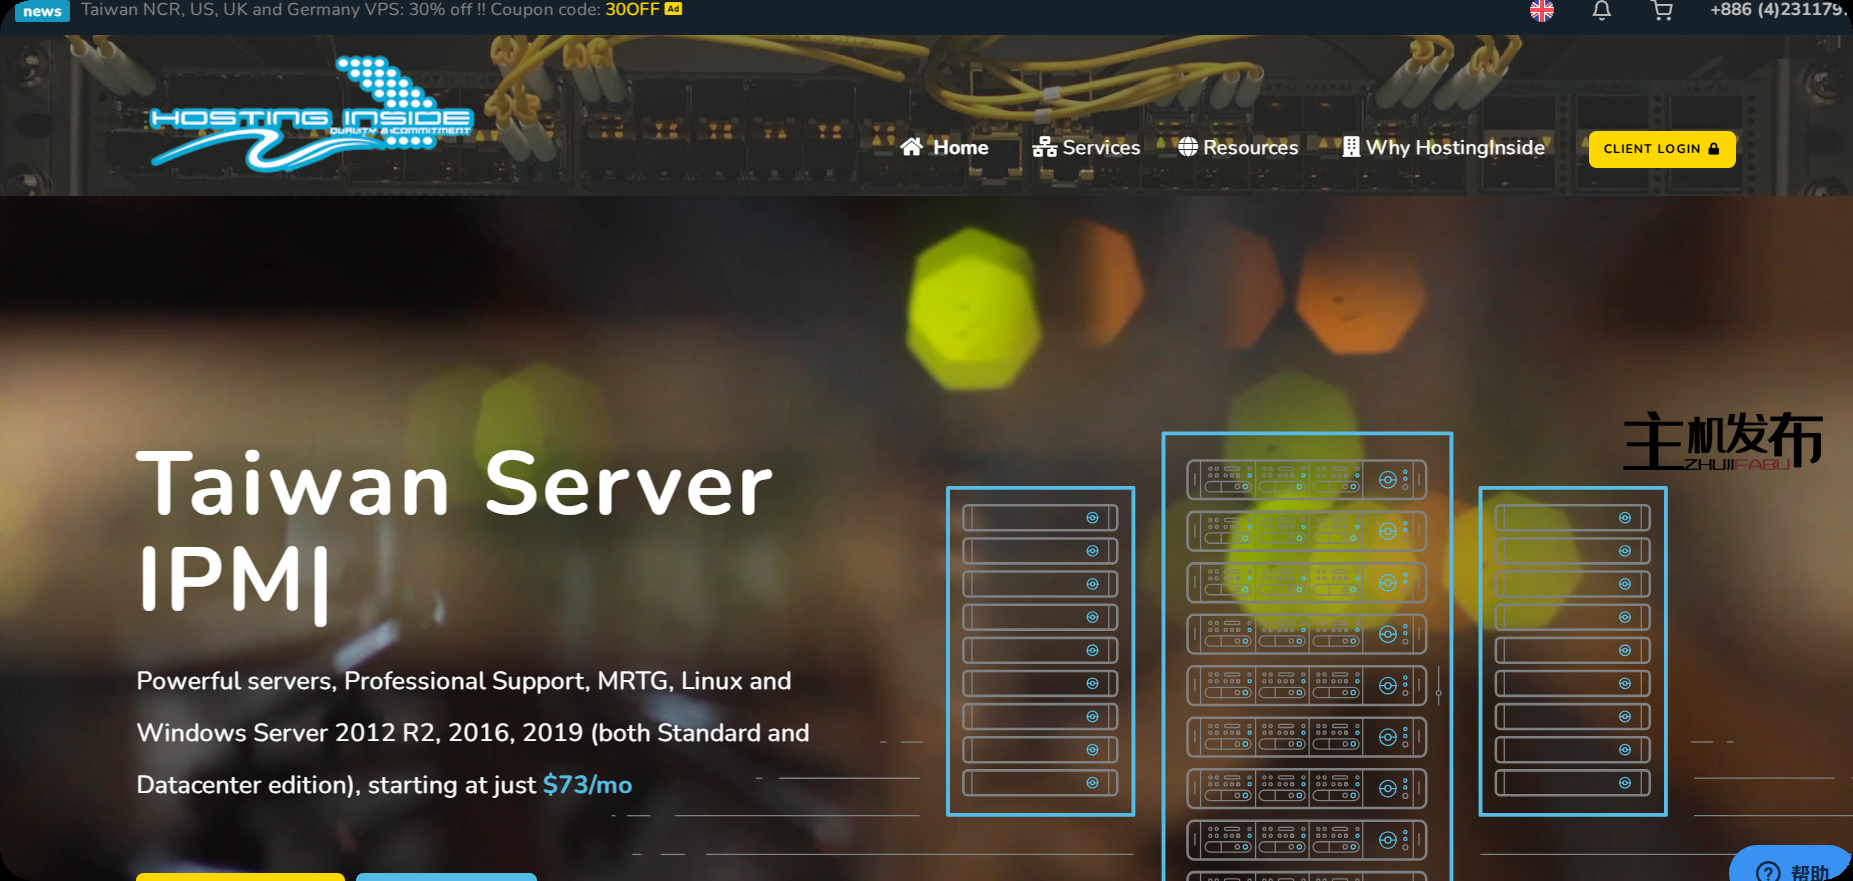Click the Taiwan Server headline
Image resolution: width=1853 pixels, height=881 pixels.
(x=455, y=484)
